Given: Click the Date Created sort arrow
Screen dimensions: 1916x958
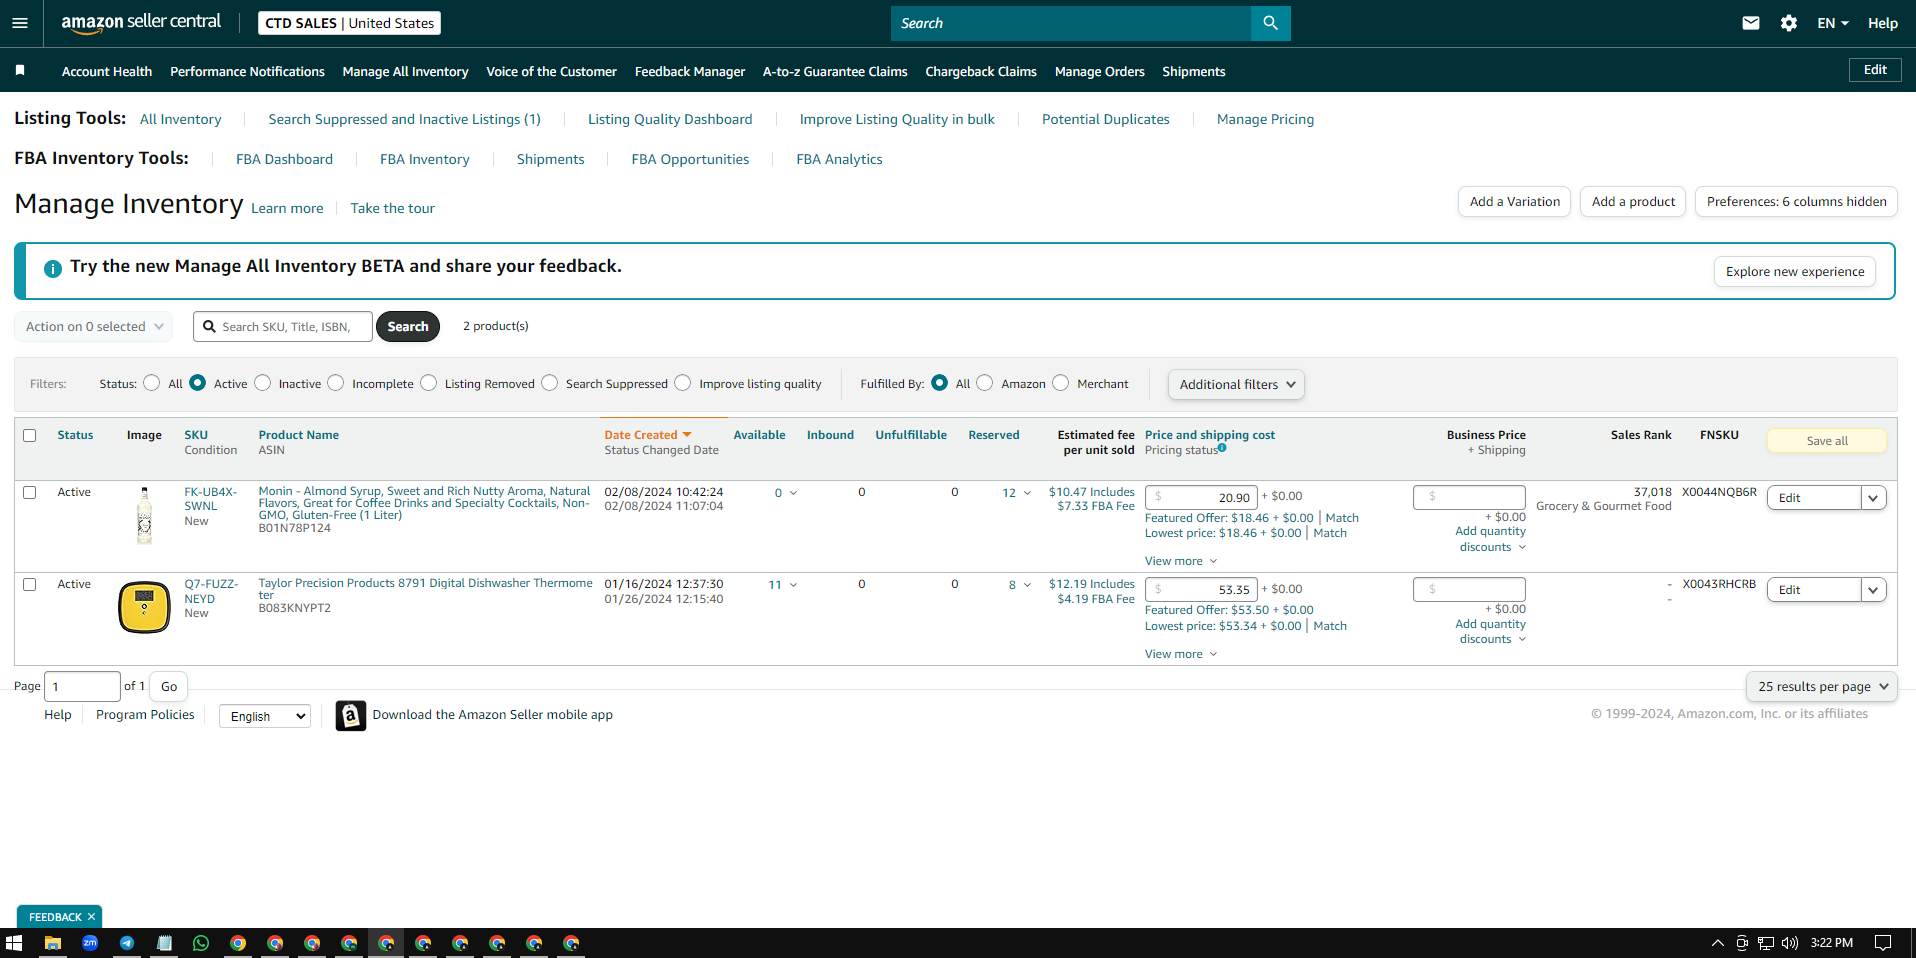Looking at the screenshot, I should [x=687, y=435].
